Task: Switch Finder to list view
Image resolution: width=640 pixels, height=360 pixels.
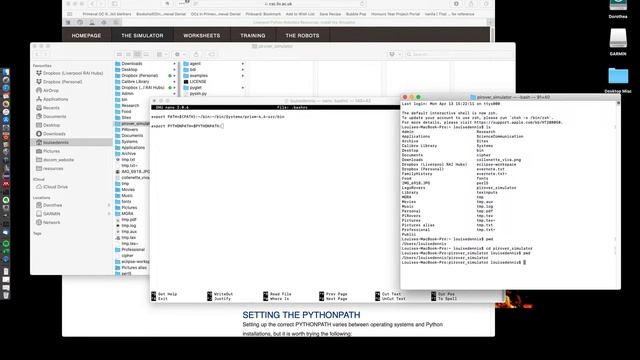Action: coord(128,54)
